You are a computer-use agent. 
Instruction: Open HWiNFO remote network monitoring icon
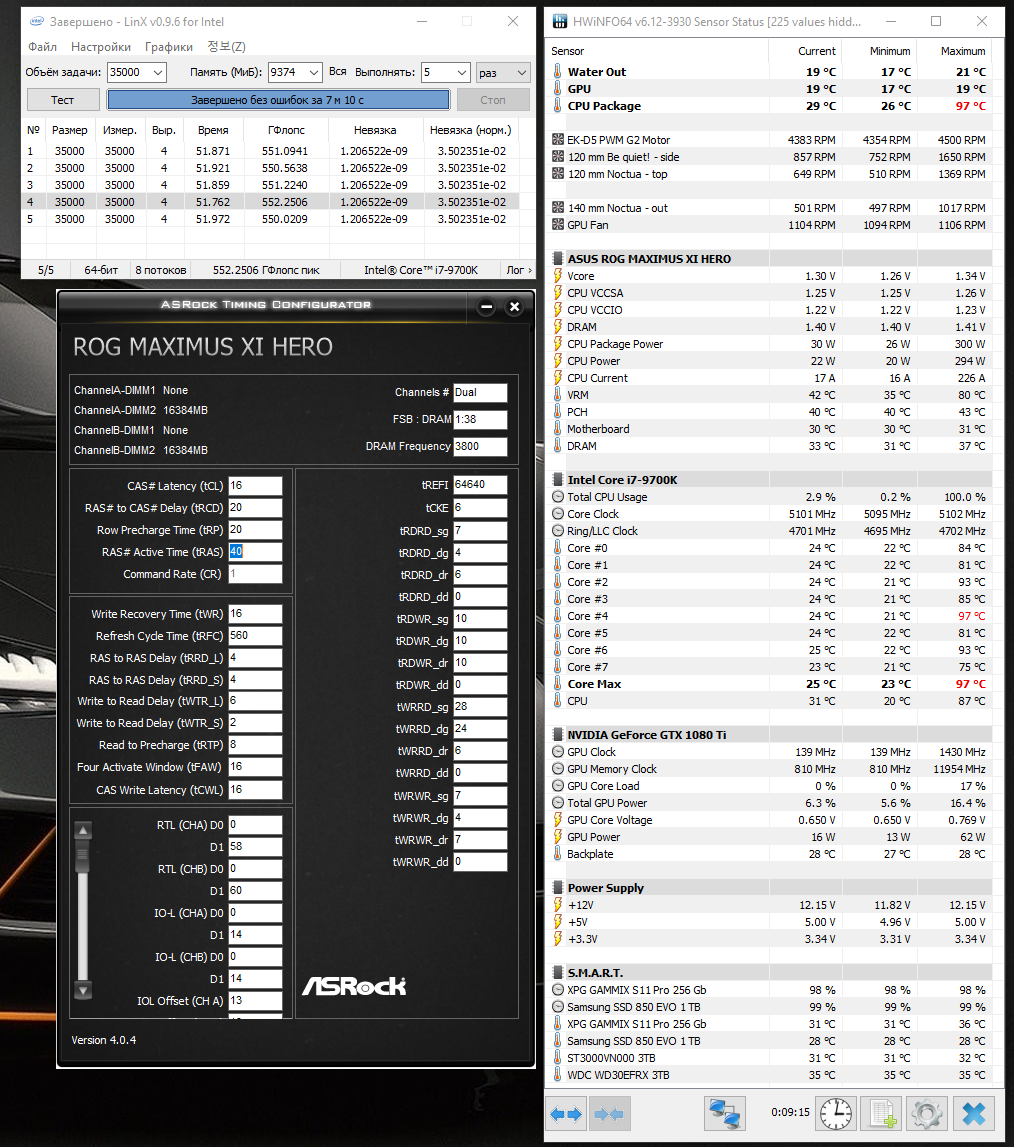pos(724,1114)
